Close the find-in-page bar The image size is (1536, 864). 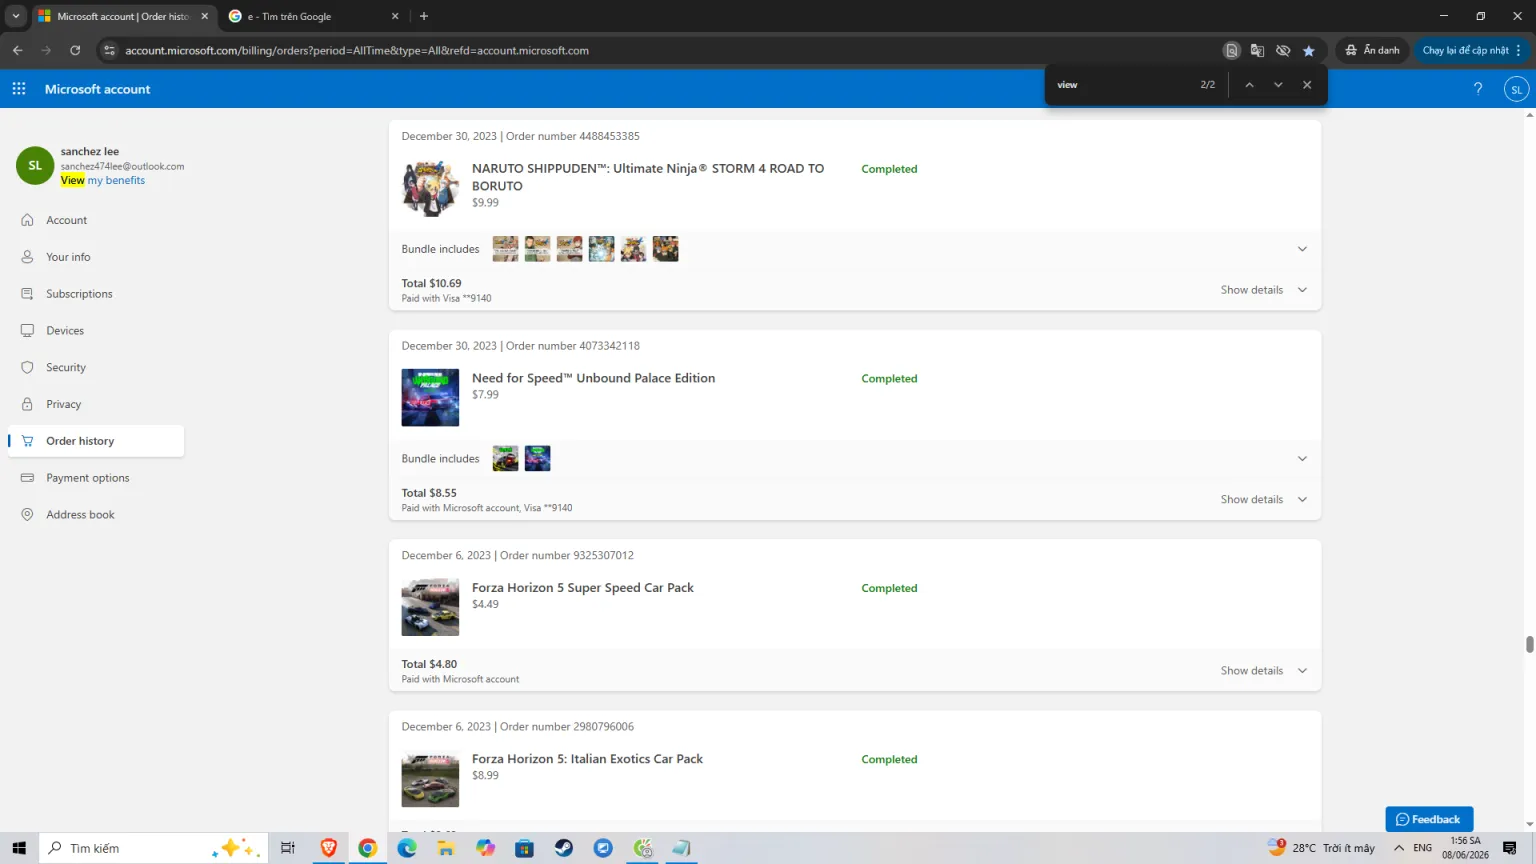coord(1307,85)
